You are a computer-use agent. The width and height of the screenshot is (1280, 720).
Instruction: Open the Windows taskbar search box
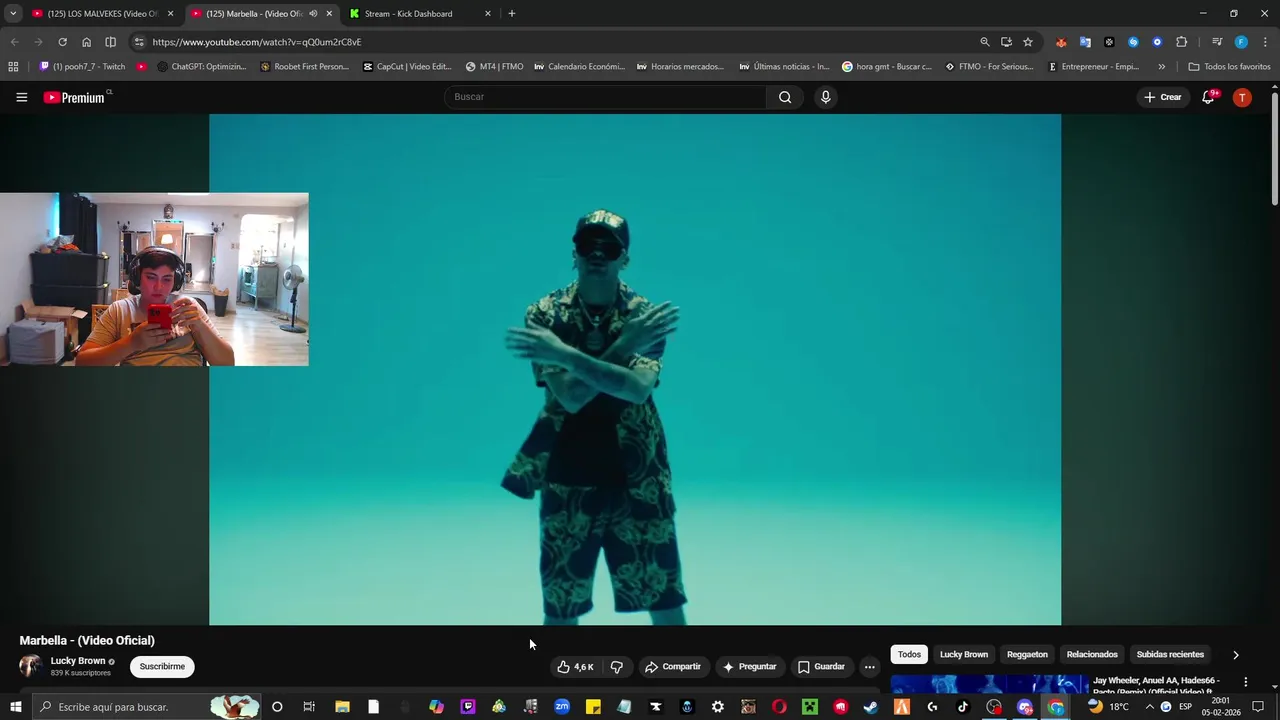[x=145, y=707]
